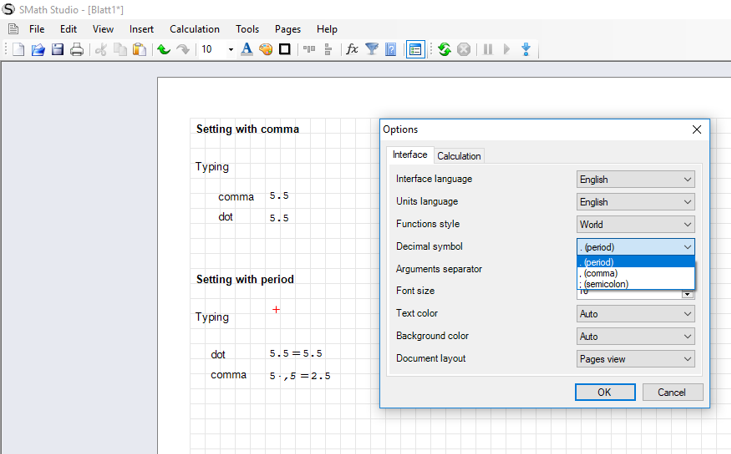This screenshot has width=731, height=454.
Task: Expand the Interface language dropdown
Action: (x=635, y=180)
